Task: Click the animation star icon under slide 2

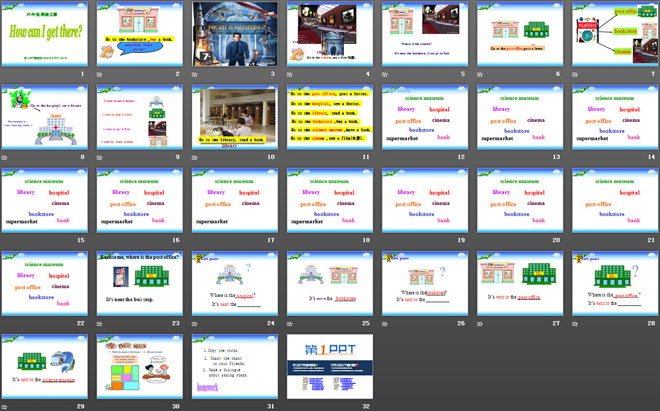Action: click(101, 74)
